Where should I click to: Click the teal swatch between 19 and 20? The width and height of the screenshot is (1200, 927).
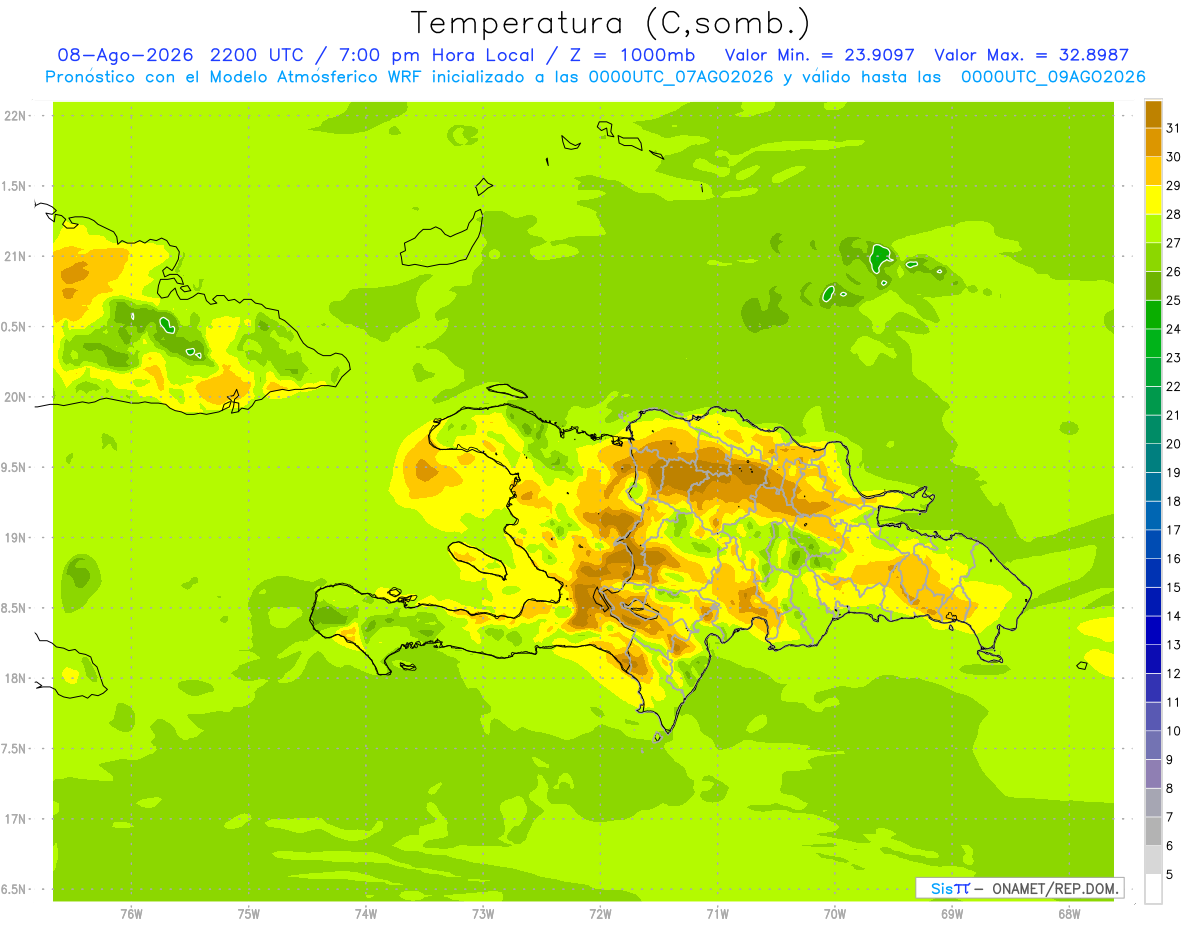coord(1153,459)
